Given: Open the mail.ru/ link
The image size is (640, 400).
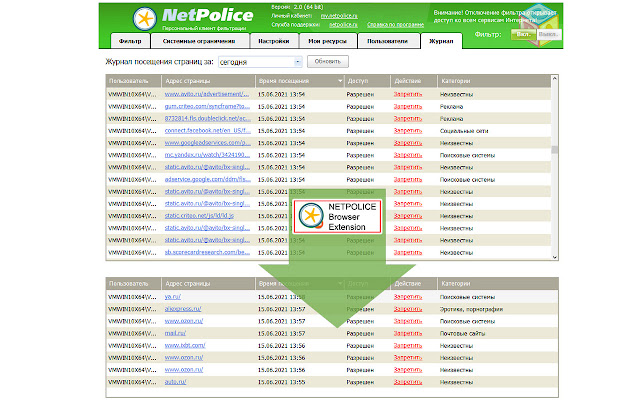Looking at the screenshot, I should tap(175, 333).
